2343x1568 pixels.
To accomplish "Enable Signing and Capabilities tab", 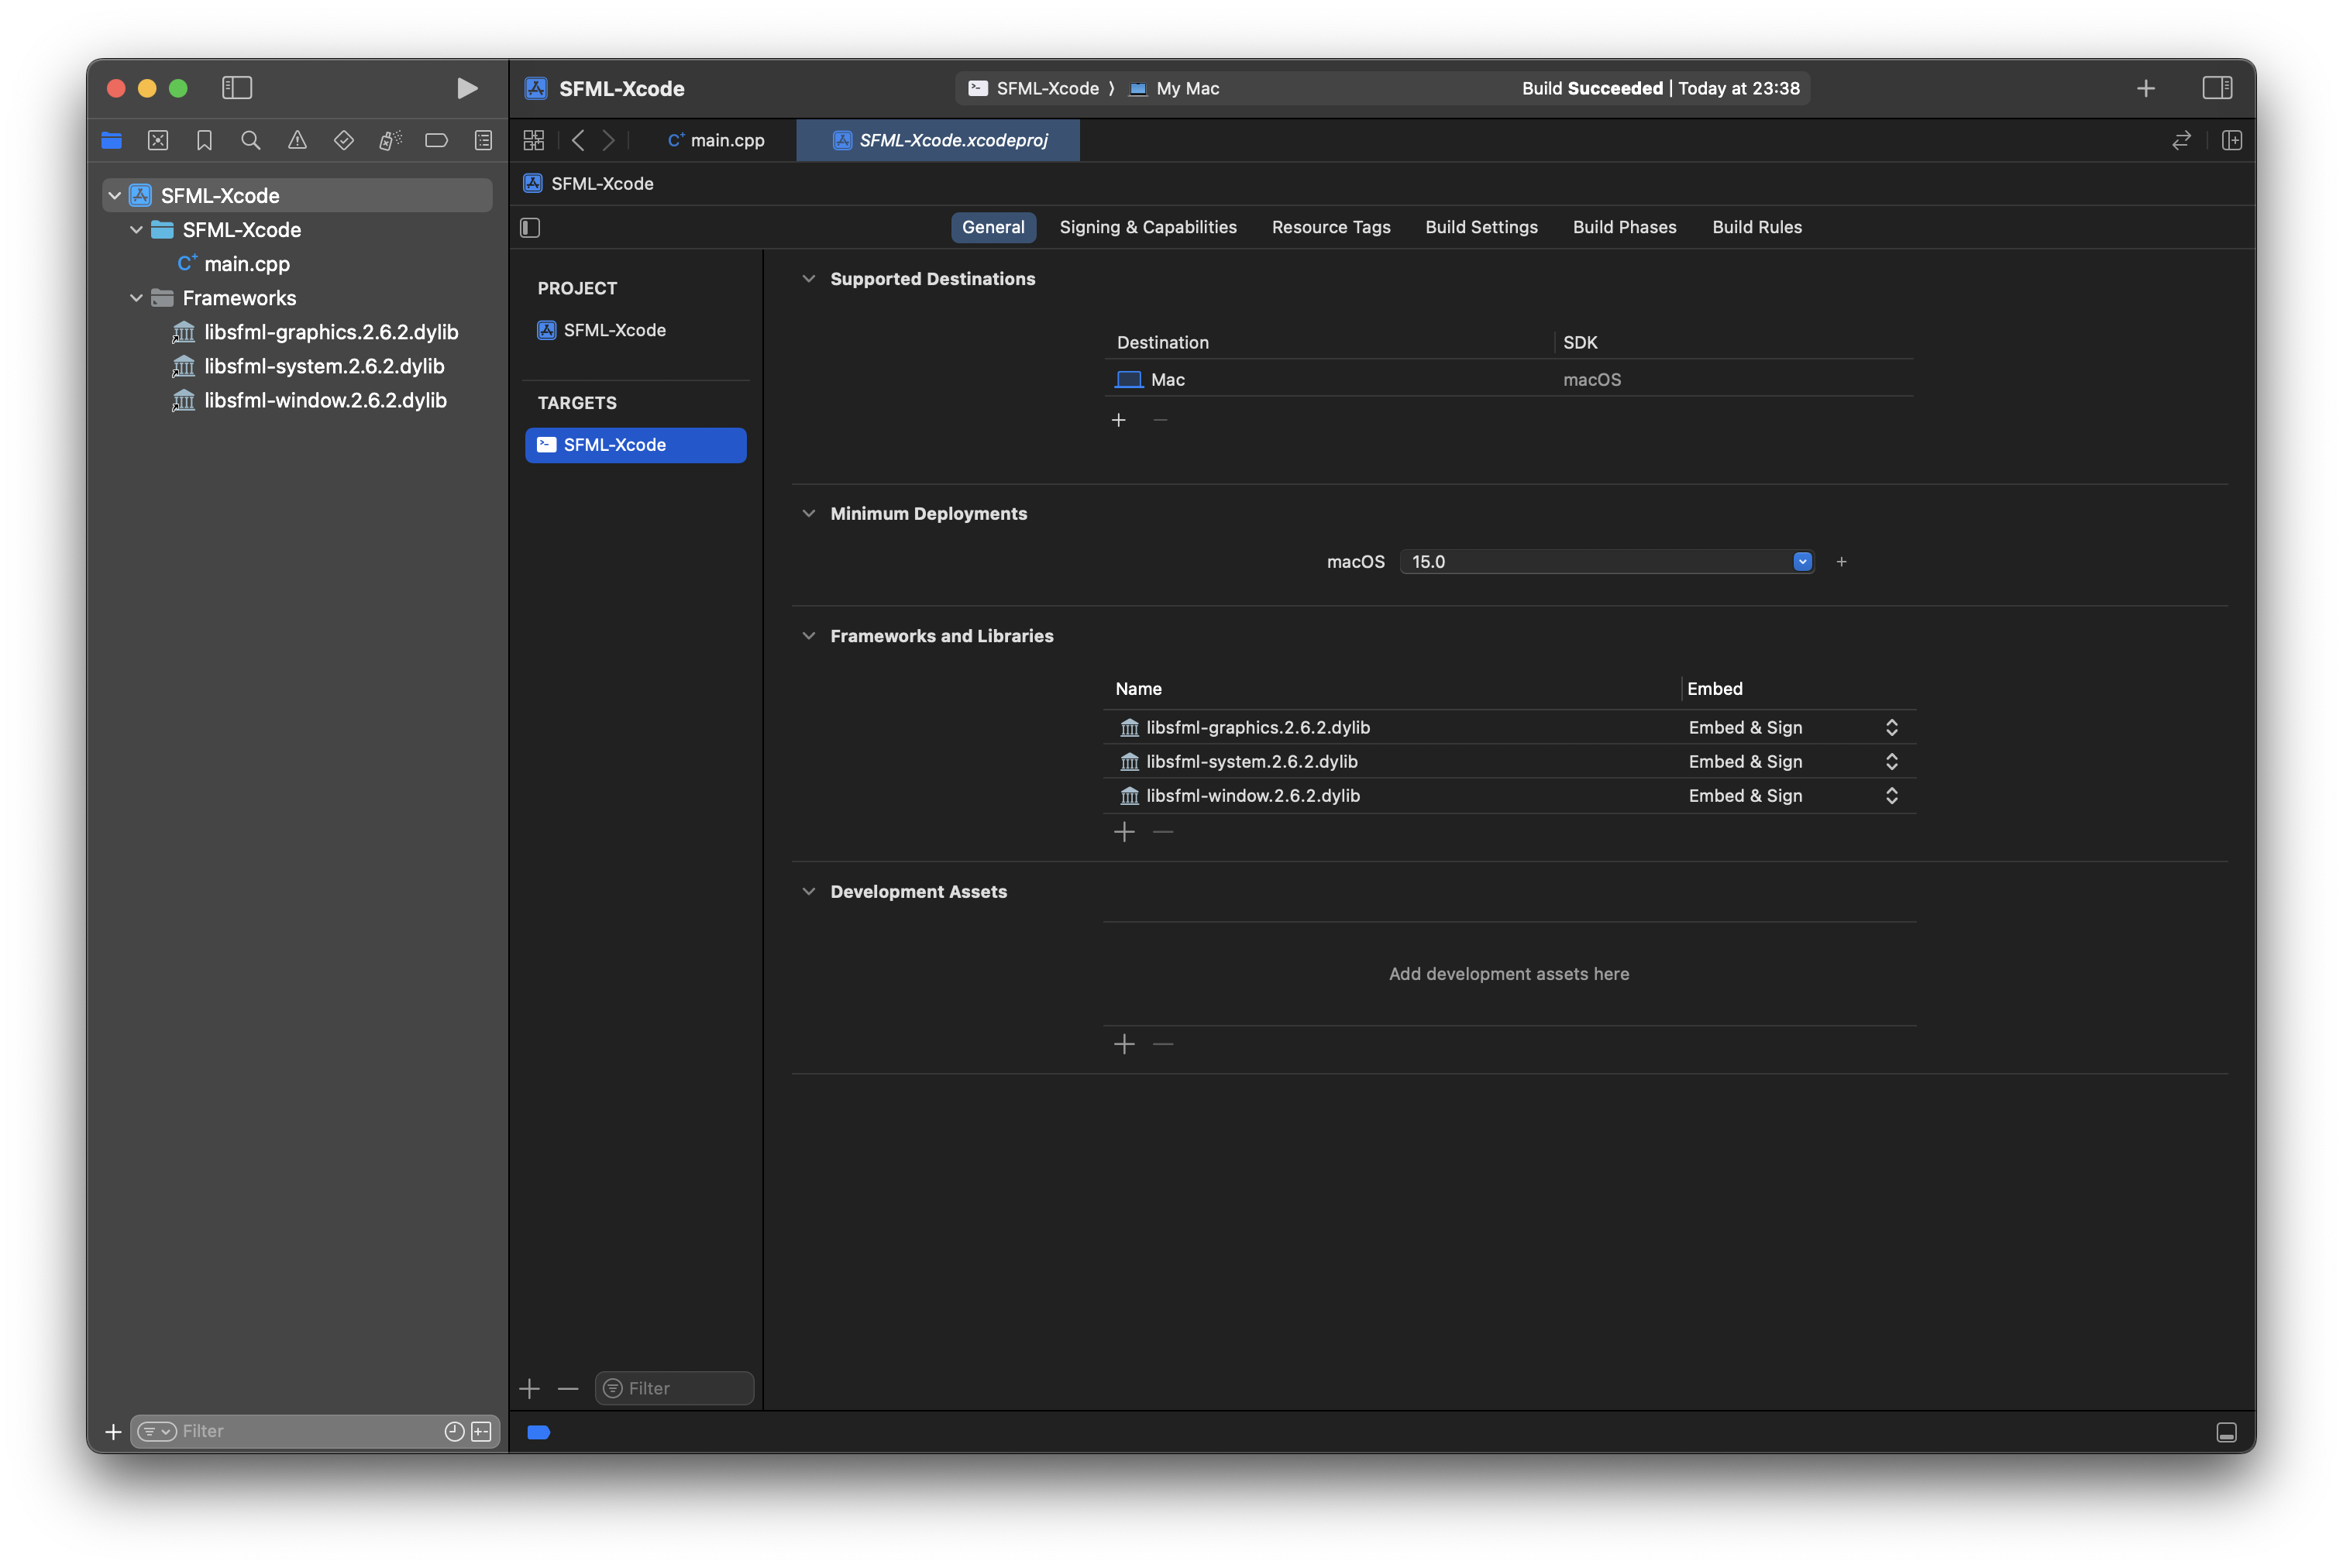I will 1148,225.
